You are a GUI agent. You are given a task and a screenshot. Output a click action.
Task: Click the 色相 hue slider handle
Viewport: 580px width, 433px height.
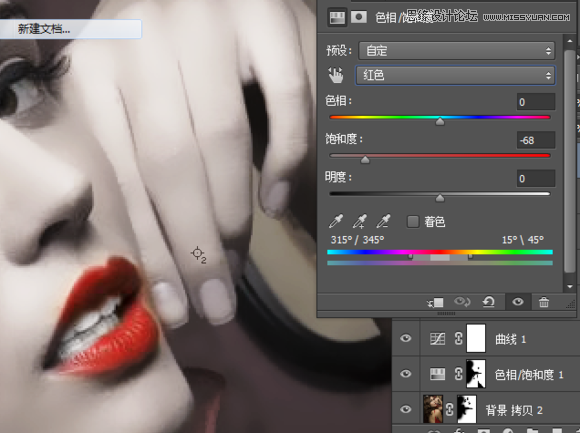440,121
